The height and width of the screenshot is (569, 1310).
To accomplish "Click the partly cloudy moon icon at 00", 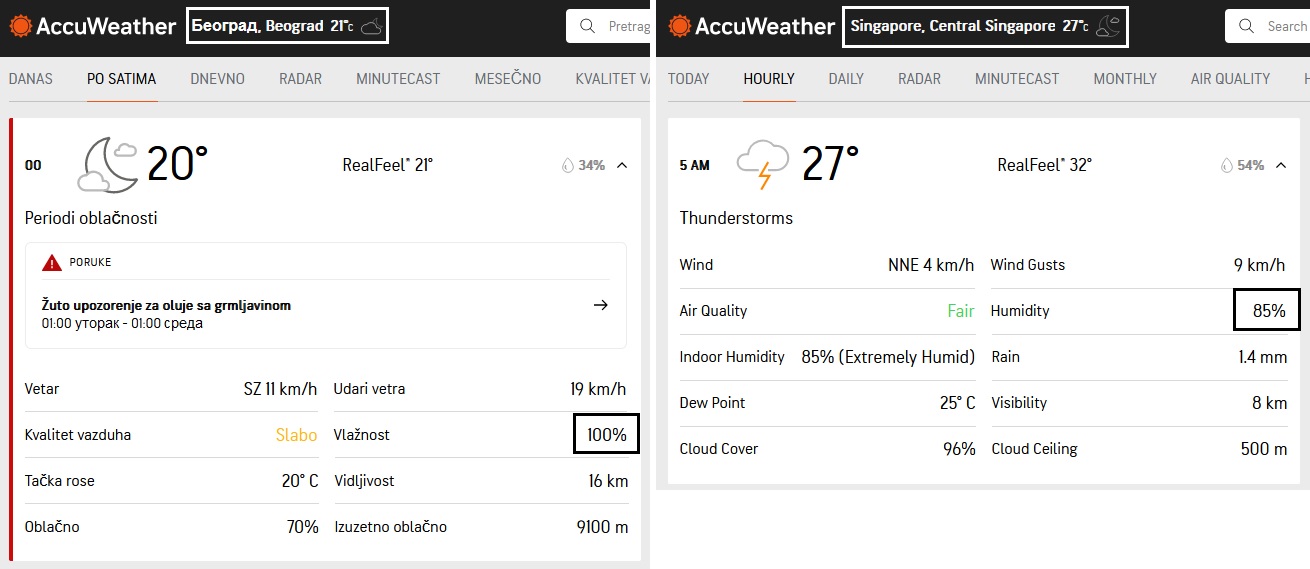I will pyautogui.click(x=109, y=164).
